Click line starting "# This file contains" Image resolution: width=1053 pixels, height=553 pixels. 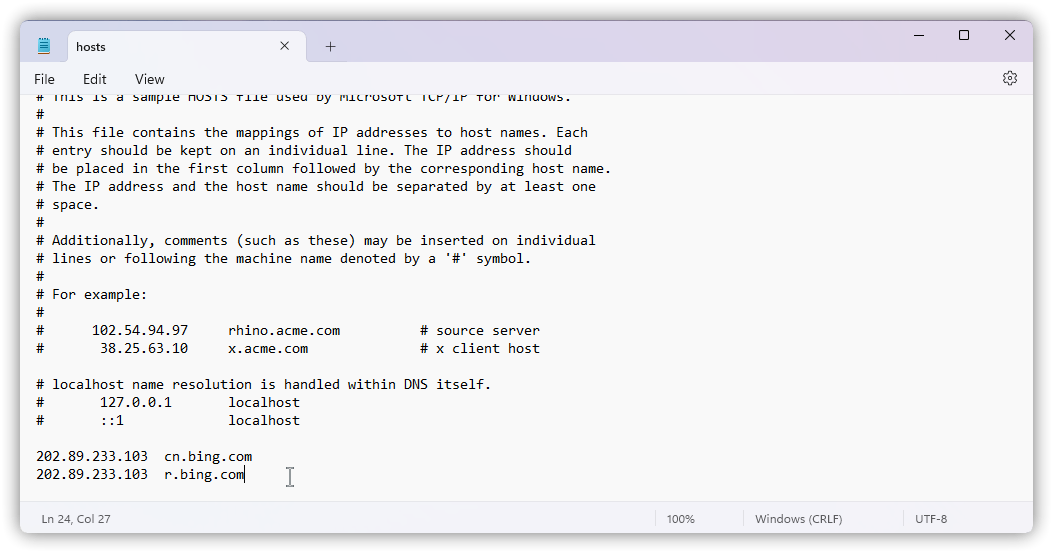tap(312, 132)
